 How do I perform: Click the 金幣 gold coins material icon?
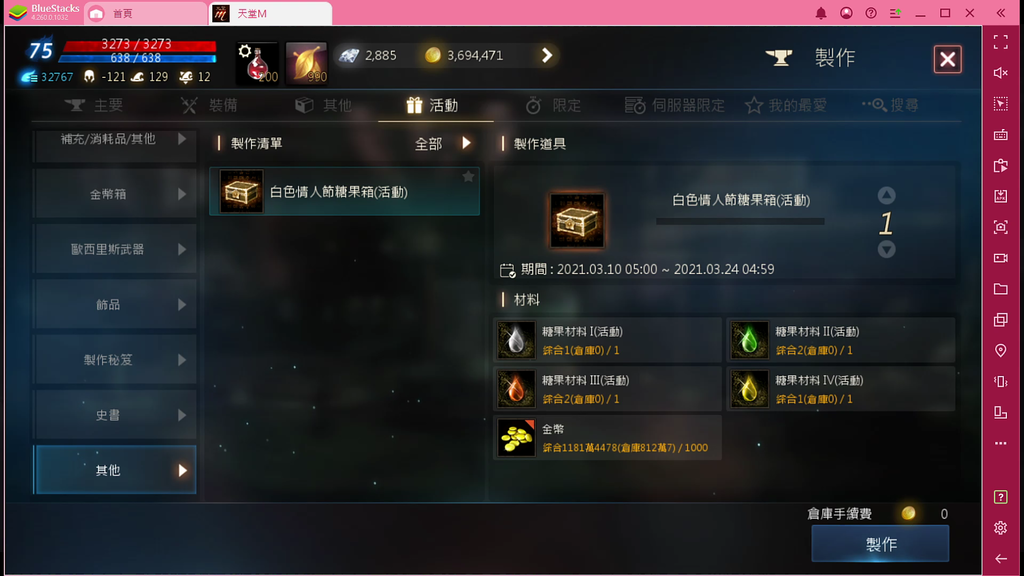point(516,438)
